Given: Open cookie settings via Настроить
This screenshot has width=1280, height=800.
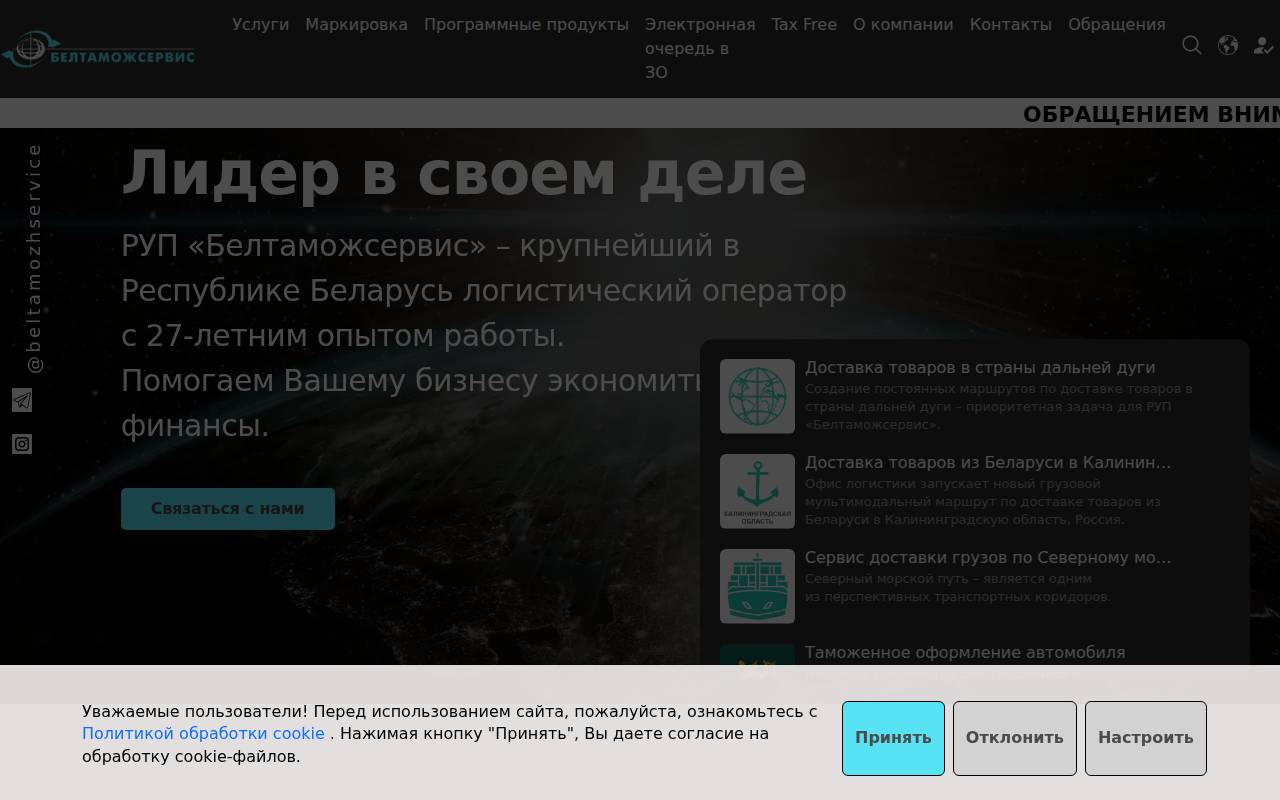Looking at the screenshot, I should pos(1145,738).
